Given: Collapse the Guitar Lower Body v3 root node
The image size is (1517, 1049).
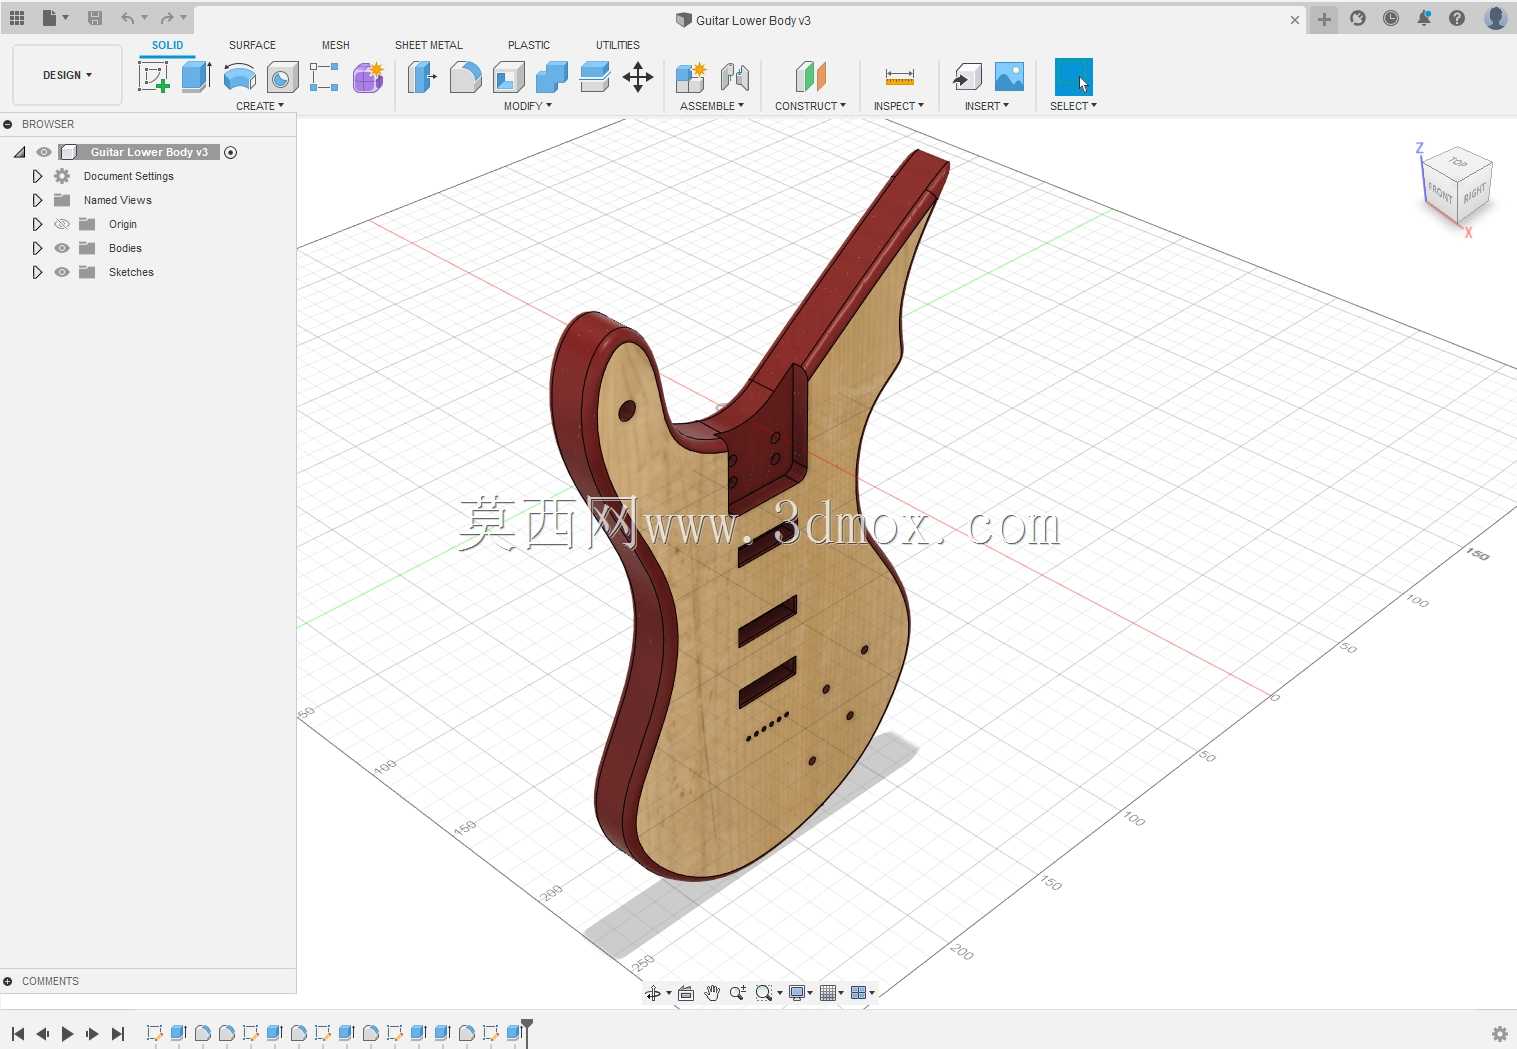Looking at the screenshot, I should point(19,152).
